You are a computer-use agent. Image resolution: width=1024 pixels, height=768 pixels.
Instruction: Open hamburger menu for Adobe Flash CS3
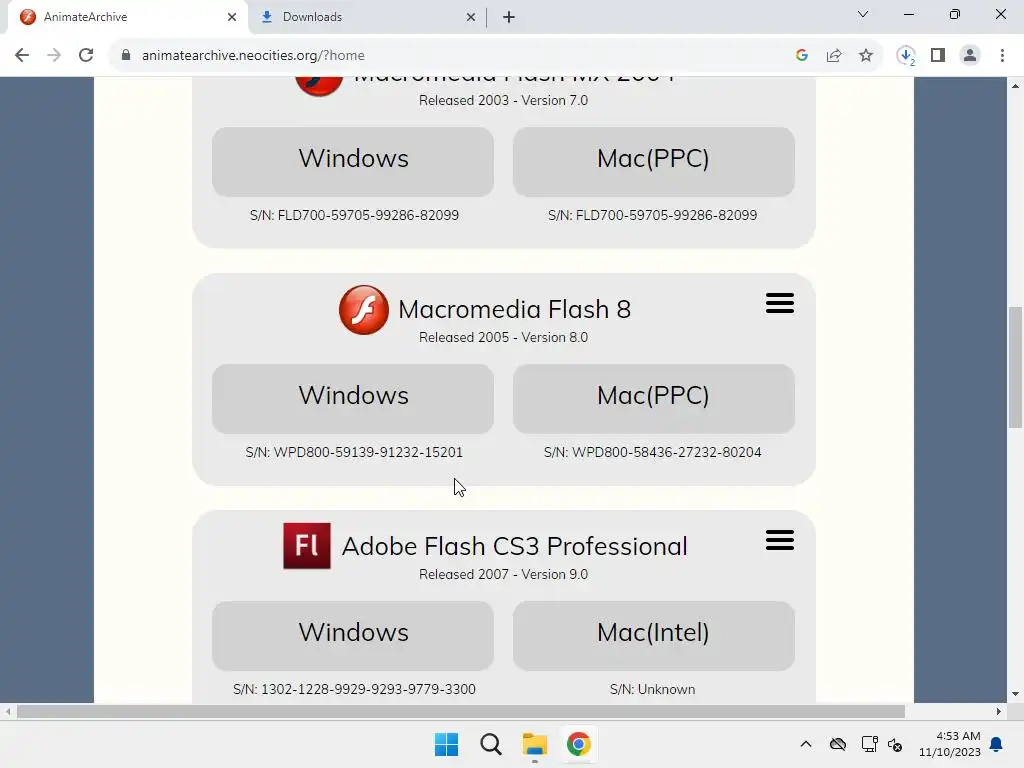coord(780,540)
